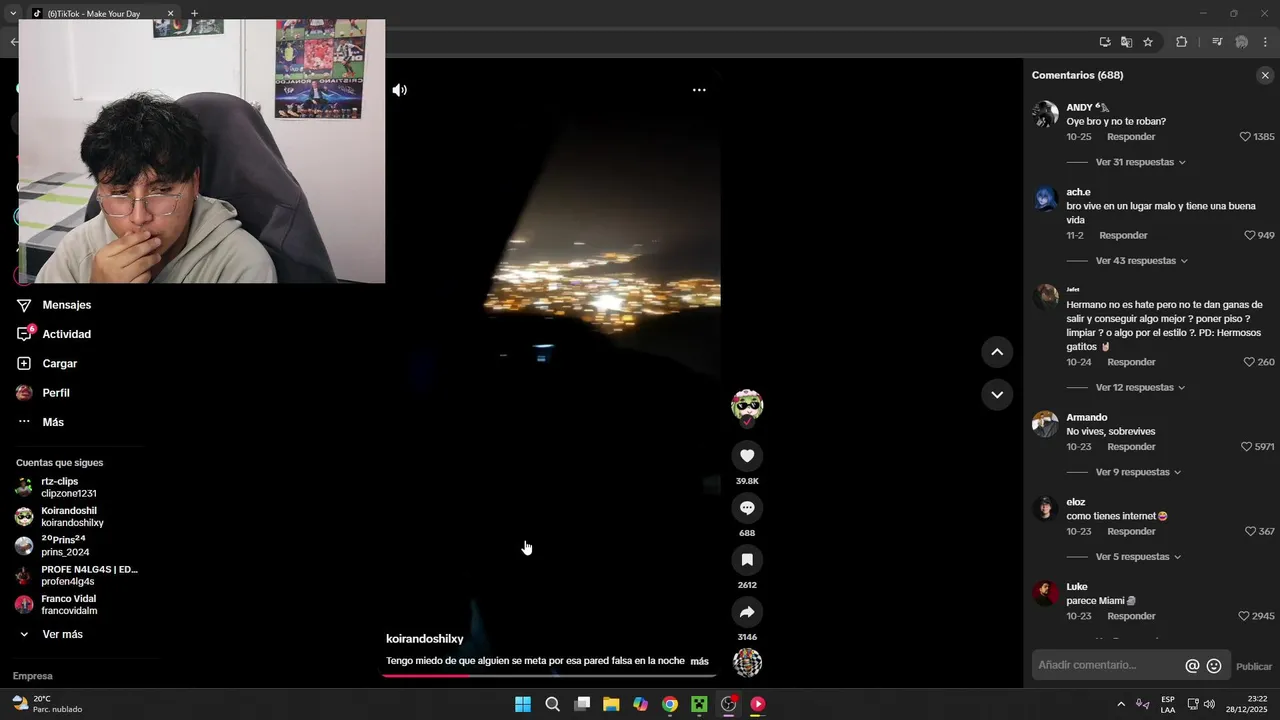Image resolution: width=1280 pixels, height=720 pixels.
Task: Reply to Armando's comment via Responder
Action: pos(1131,447)
